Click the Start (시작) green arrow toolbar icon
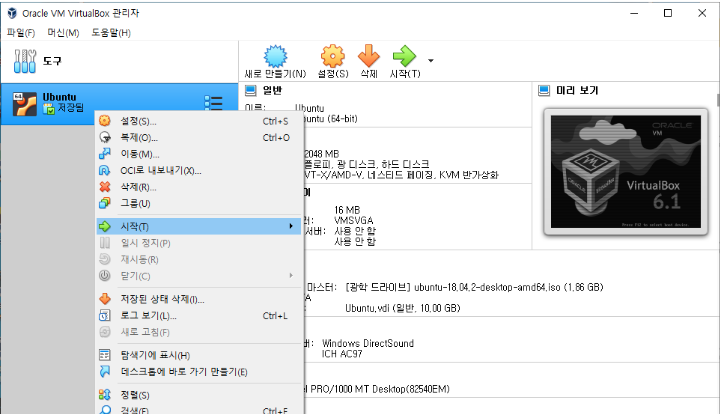The height and width of the screenshot is (414, 720). (x=404, y=56)
